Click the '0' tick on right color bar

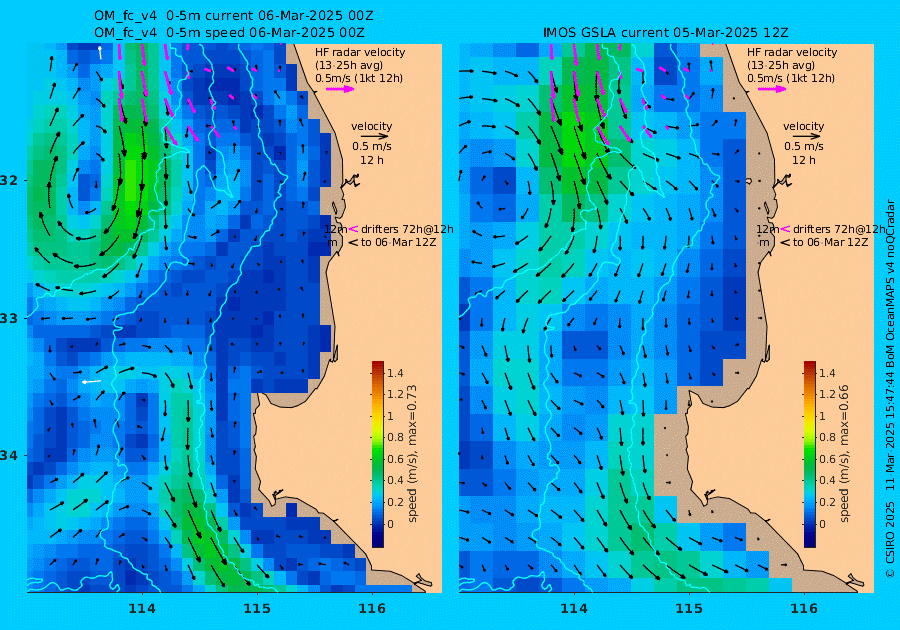[x=822, y=524]
